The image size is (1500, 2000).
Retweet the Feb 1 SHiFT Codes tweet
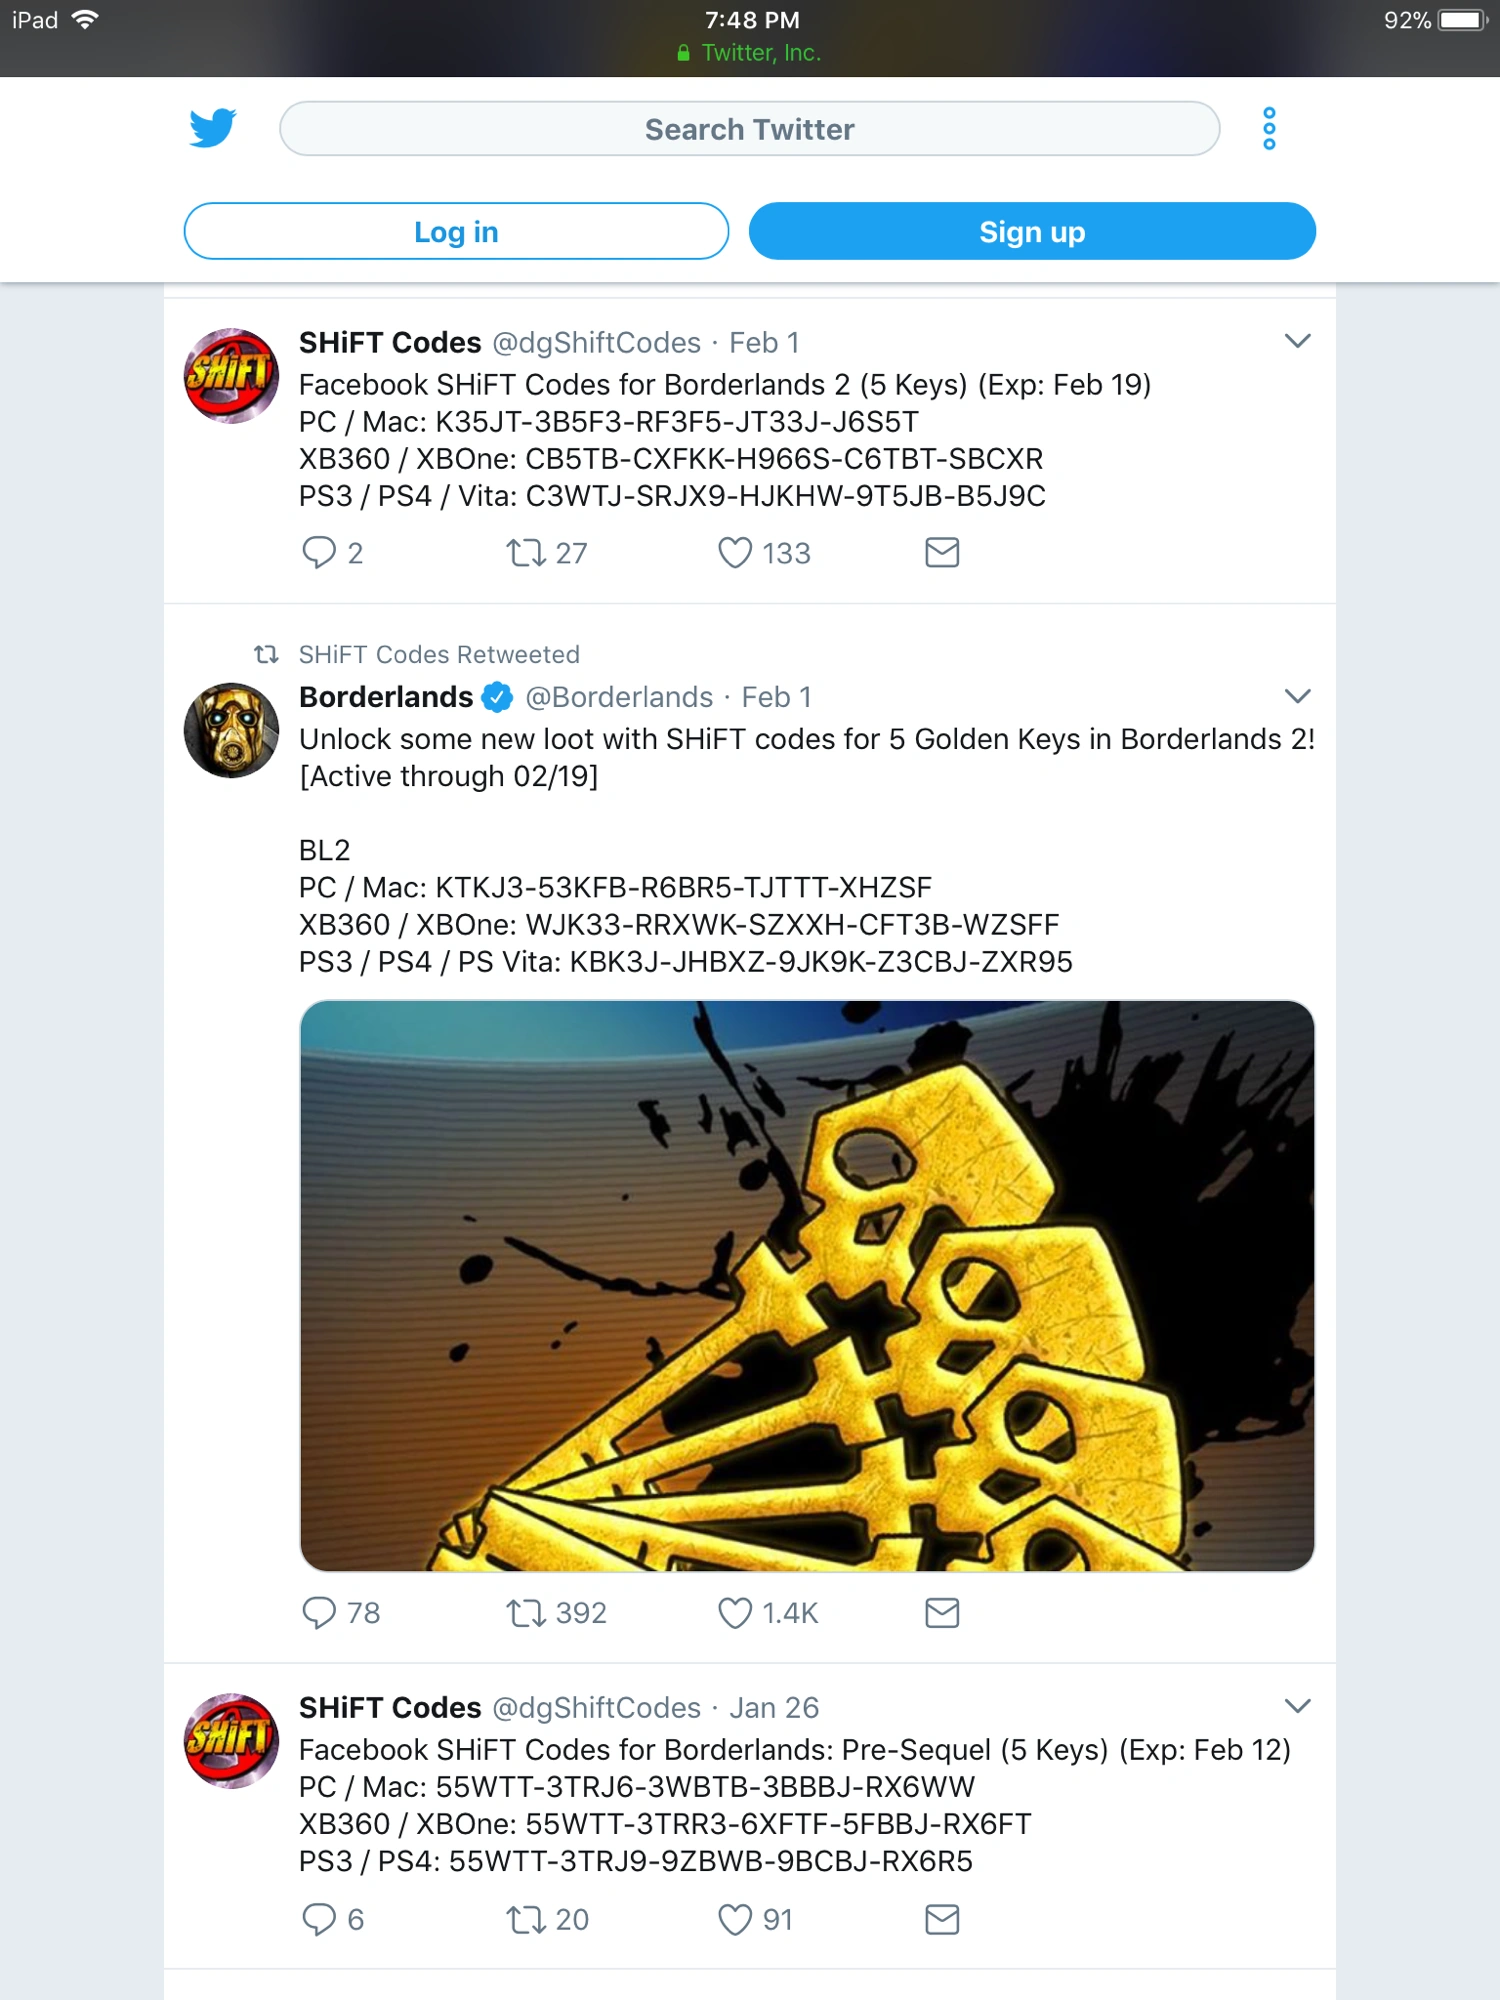point(525,553)
